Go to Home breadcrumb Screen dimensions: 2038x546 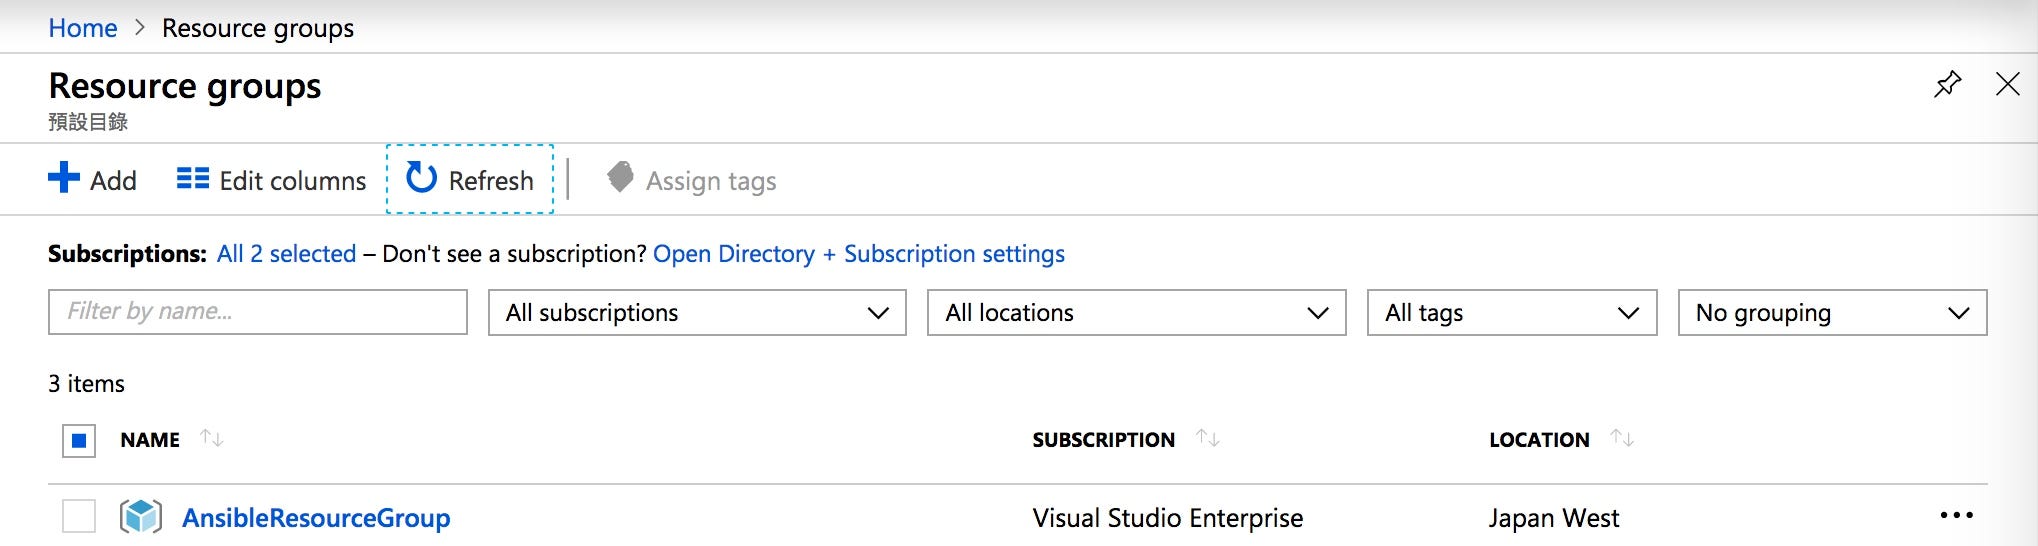83,28
